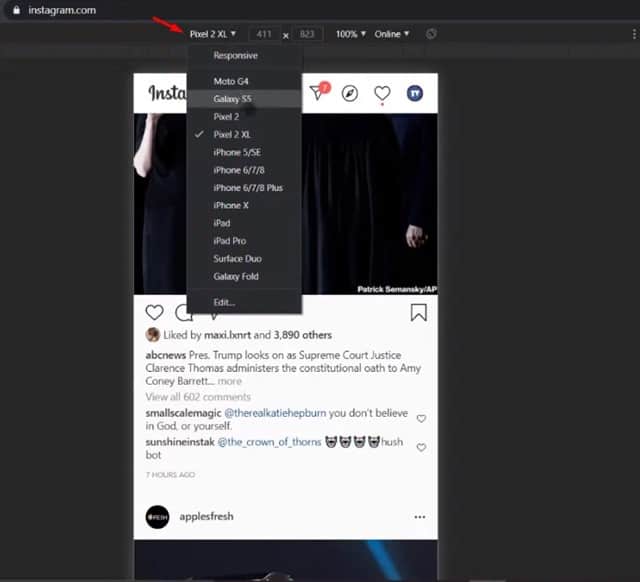Open @therealkatiehepburn mention
Screen dimensions: 640x582
click(276, 413)
